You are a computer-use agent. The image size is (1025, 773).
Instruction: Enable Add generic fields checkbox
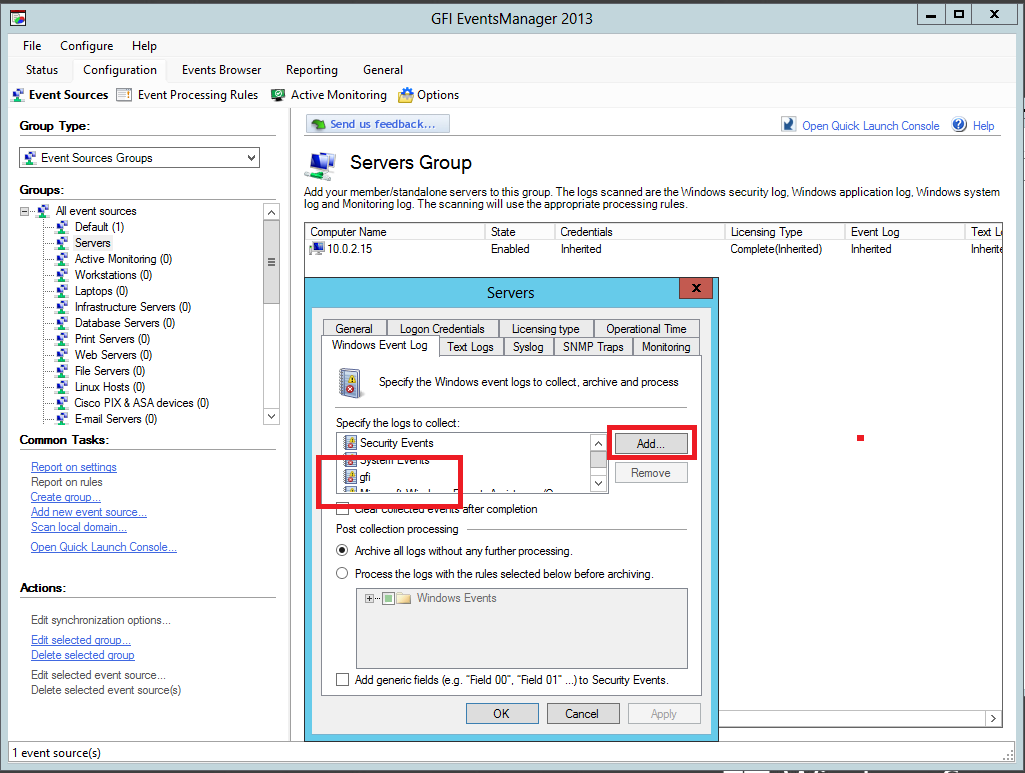[343, 680]
